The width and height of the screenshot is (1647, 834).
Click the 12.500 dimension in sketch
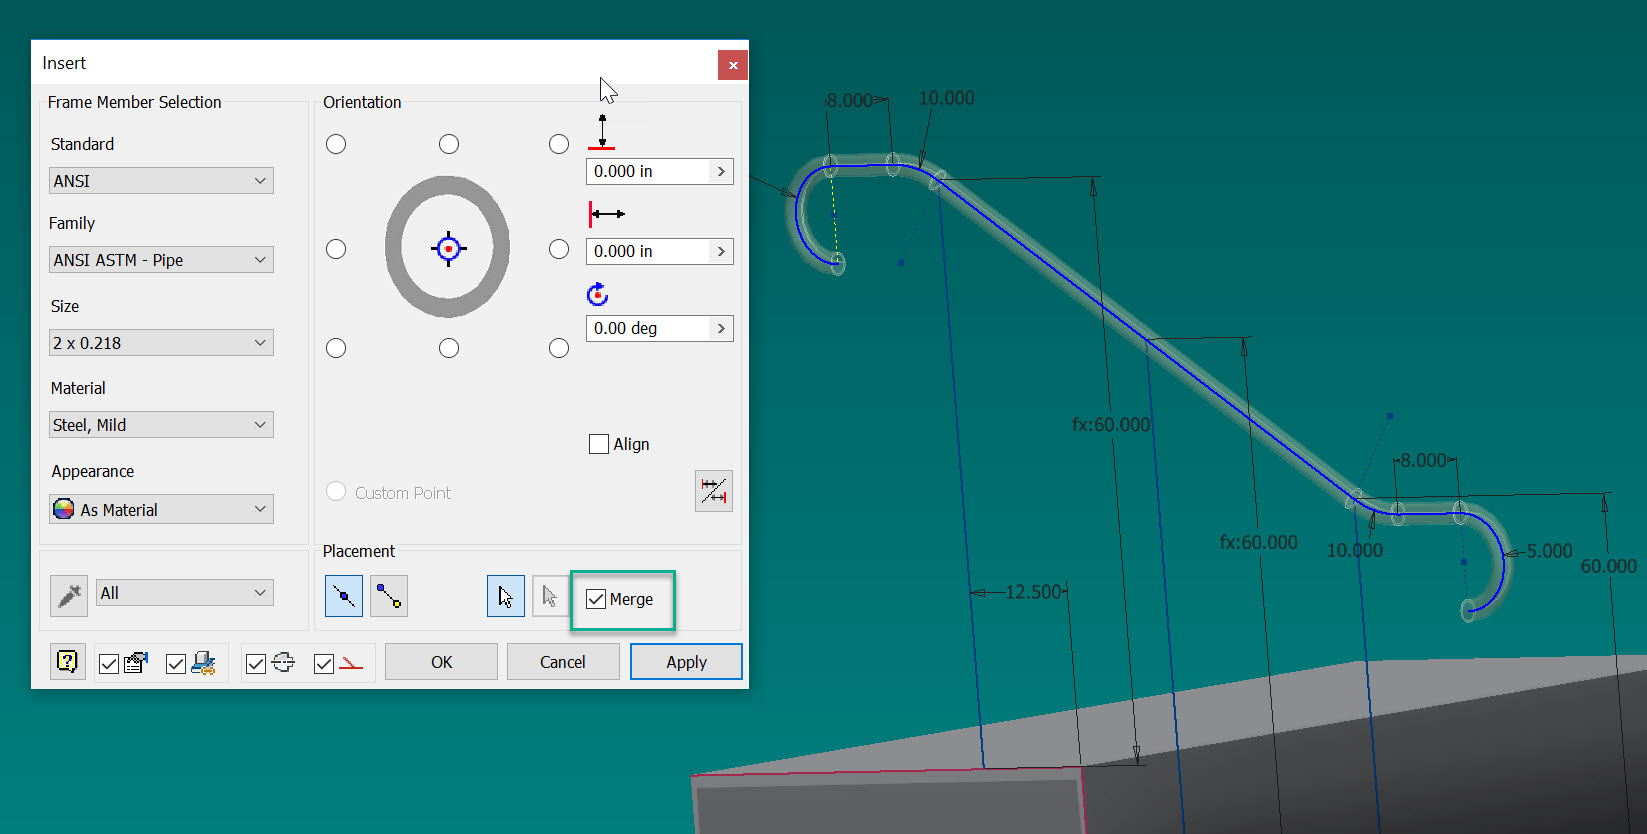click(x=1033, y=592)
